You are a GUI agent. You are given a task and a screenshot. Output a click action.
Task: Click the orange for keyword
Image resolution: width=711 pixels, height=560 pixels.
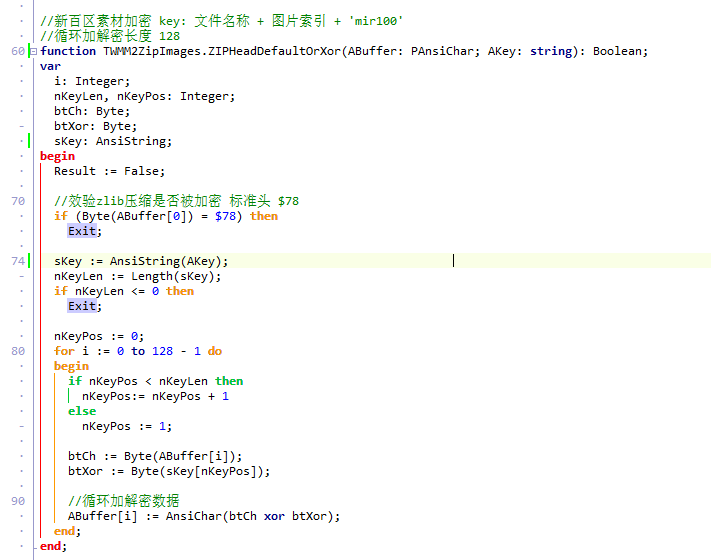[64, 351]
